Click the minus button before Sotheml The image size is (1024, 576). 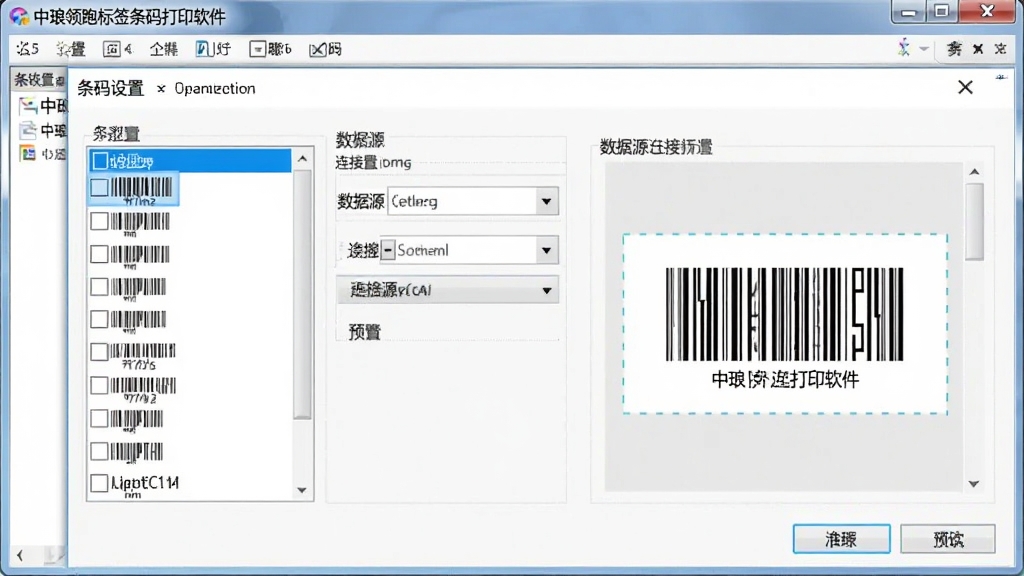click(388, 250)
